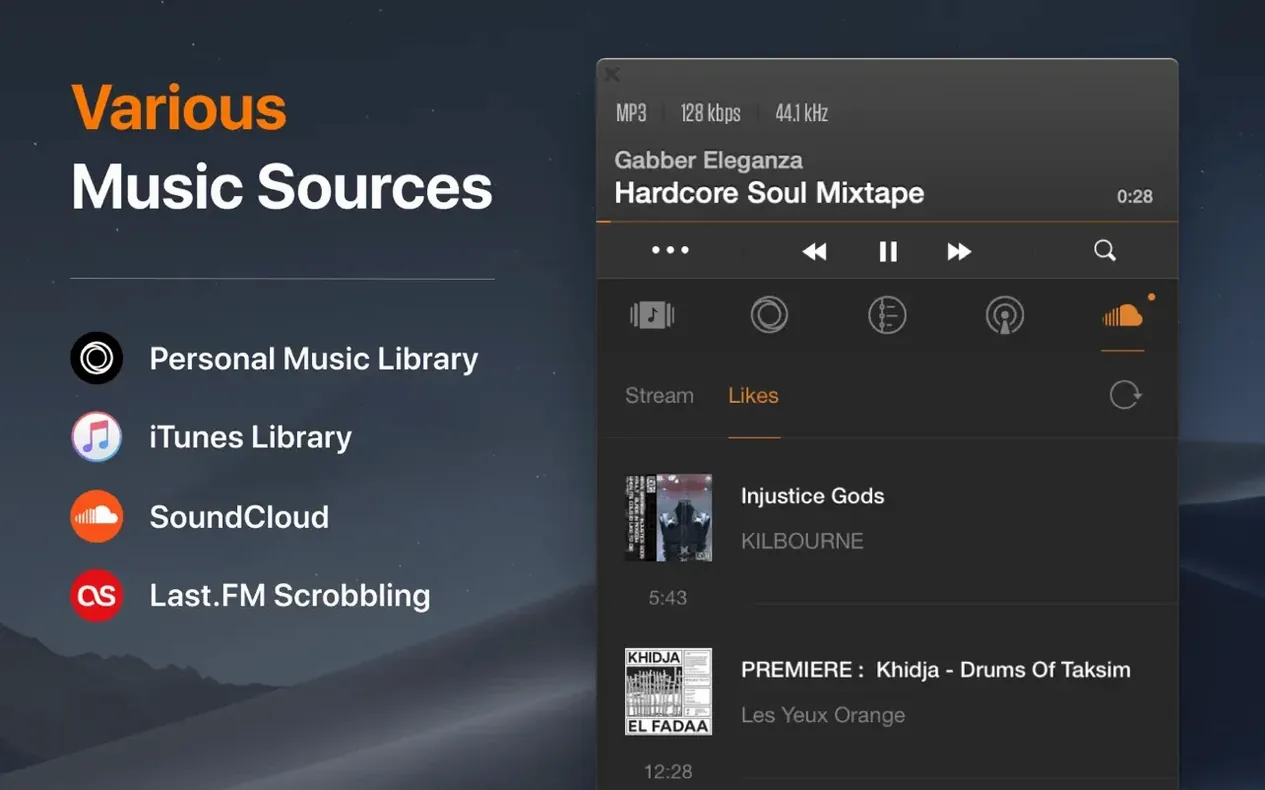Click the Gabber Eleganza artist name
The image size is (1265, 790).
click(x=708, y=160)
